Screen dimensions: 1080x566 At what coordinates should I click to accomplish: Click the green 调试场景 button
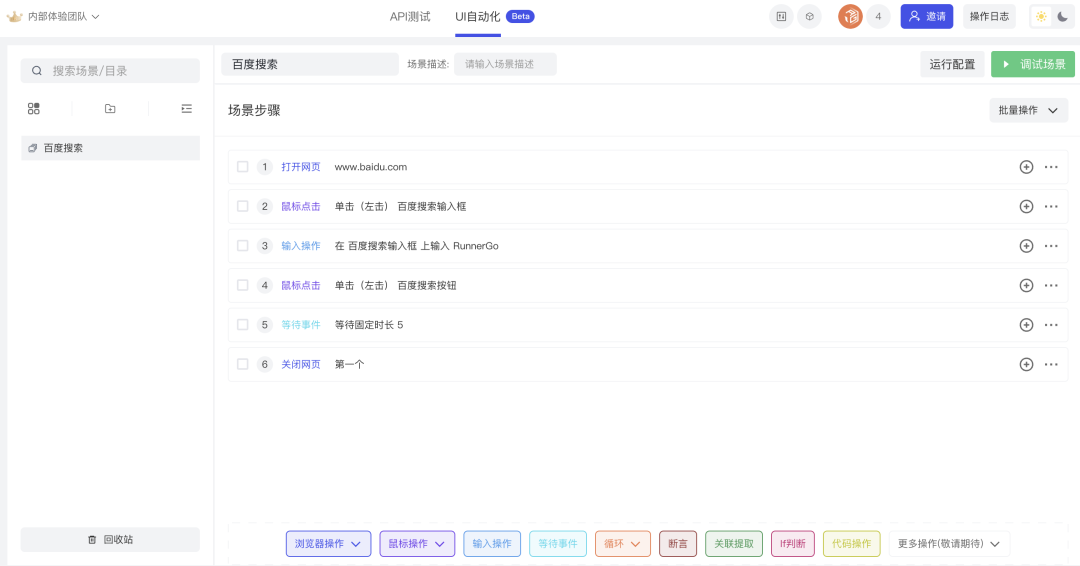[1033, 64]
